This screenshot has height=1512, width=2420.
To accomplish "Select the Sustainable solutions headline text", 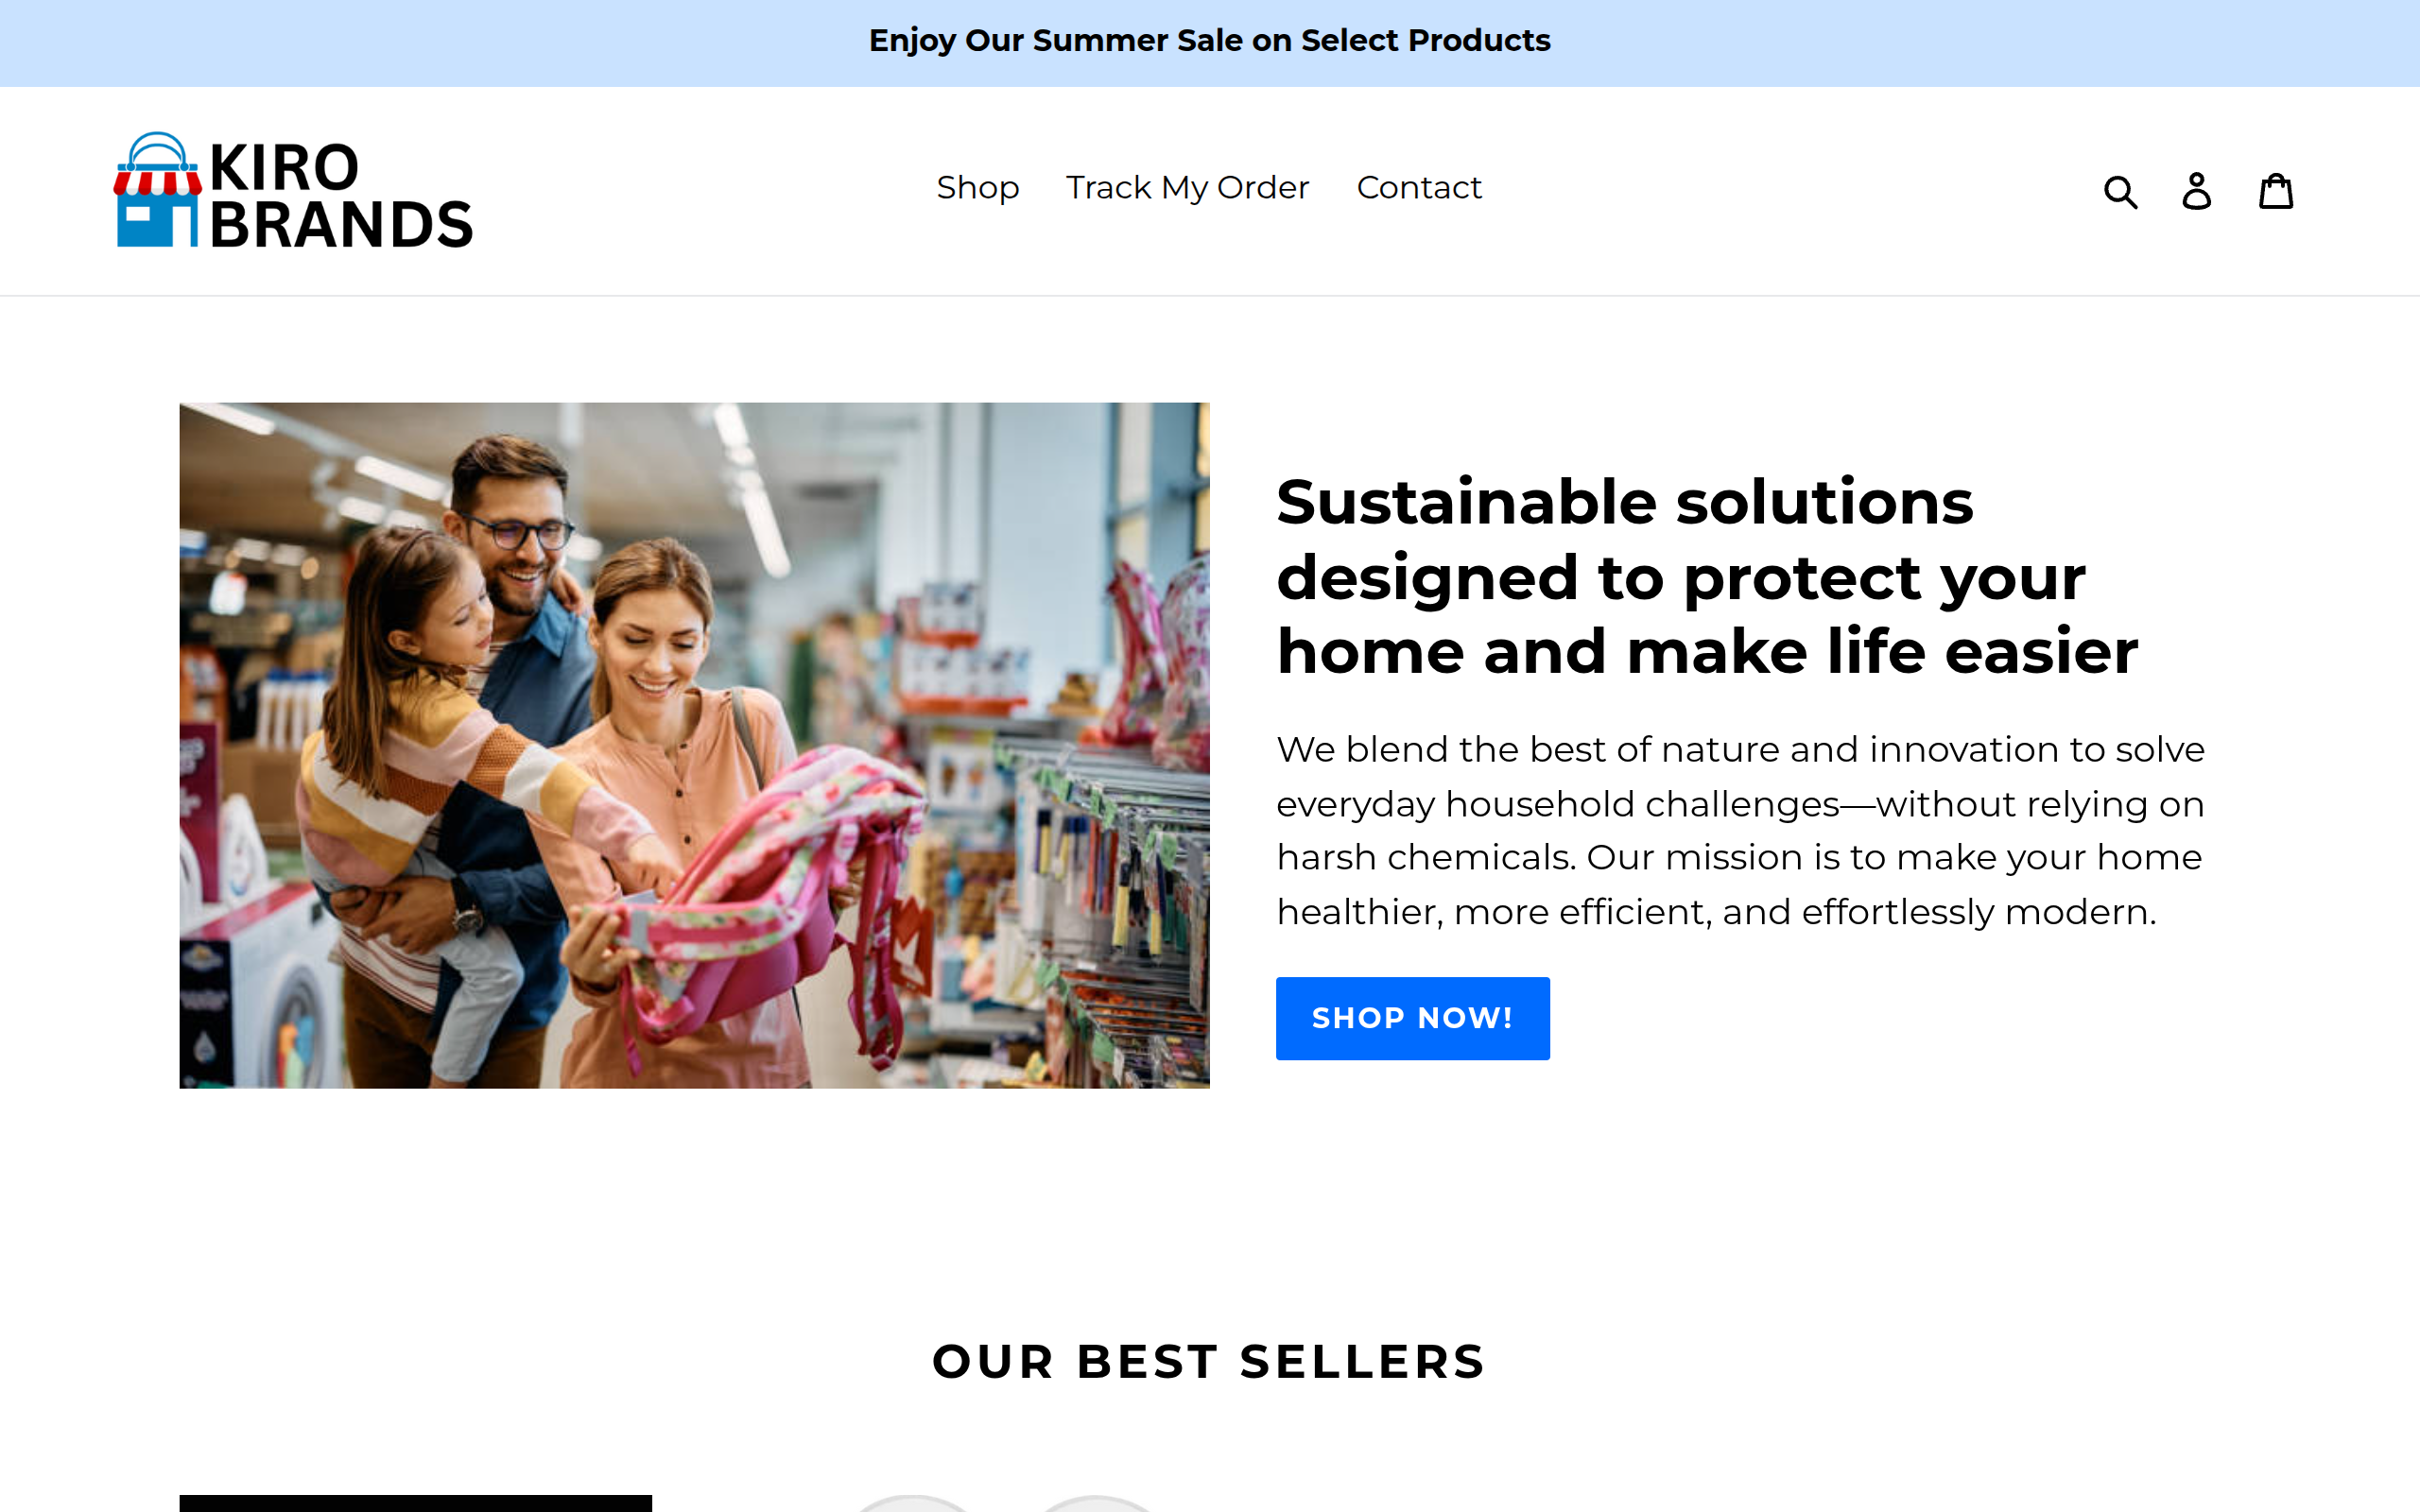I will [1706, 577].
